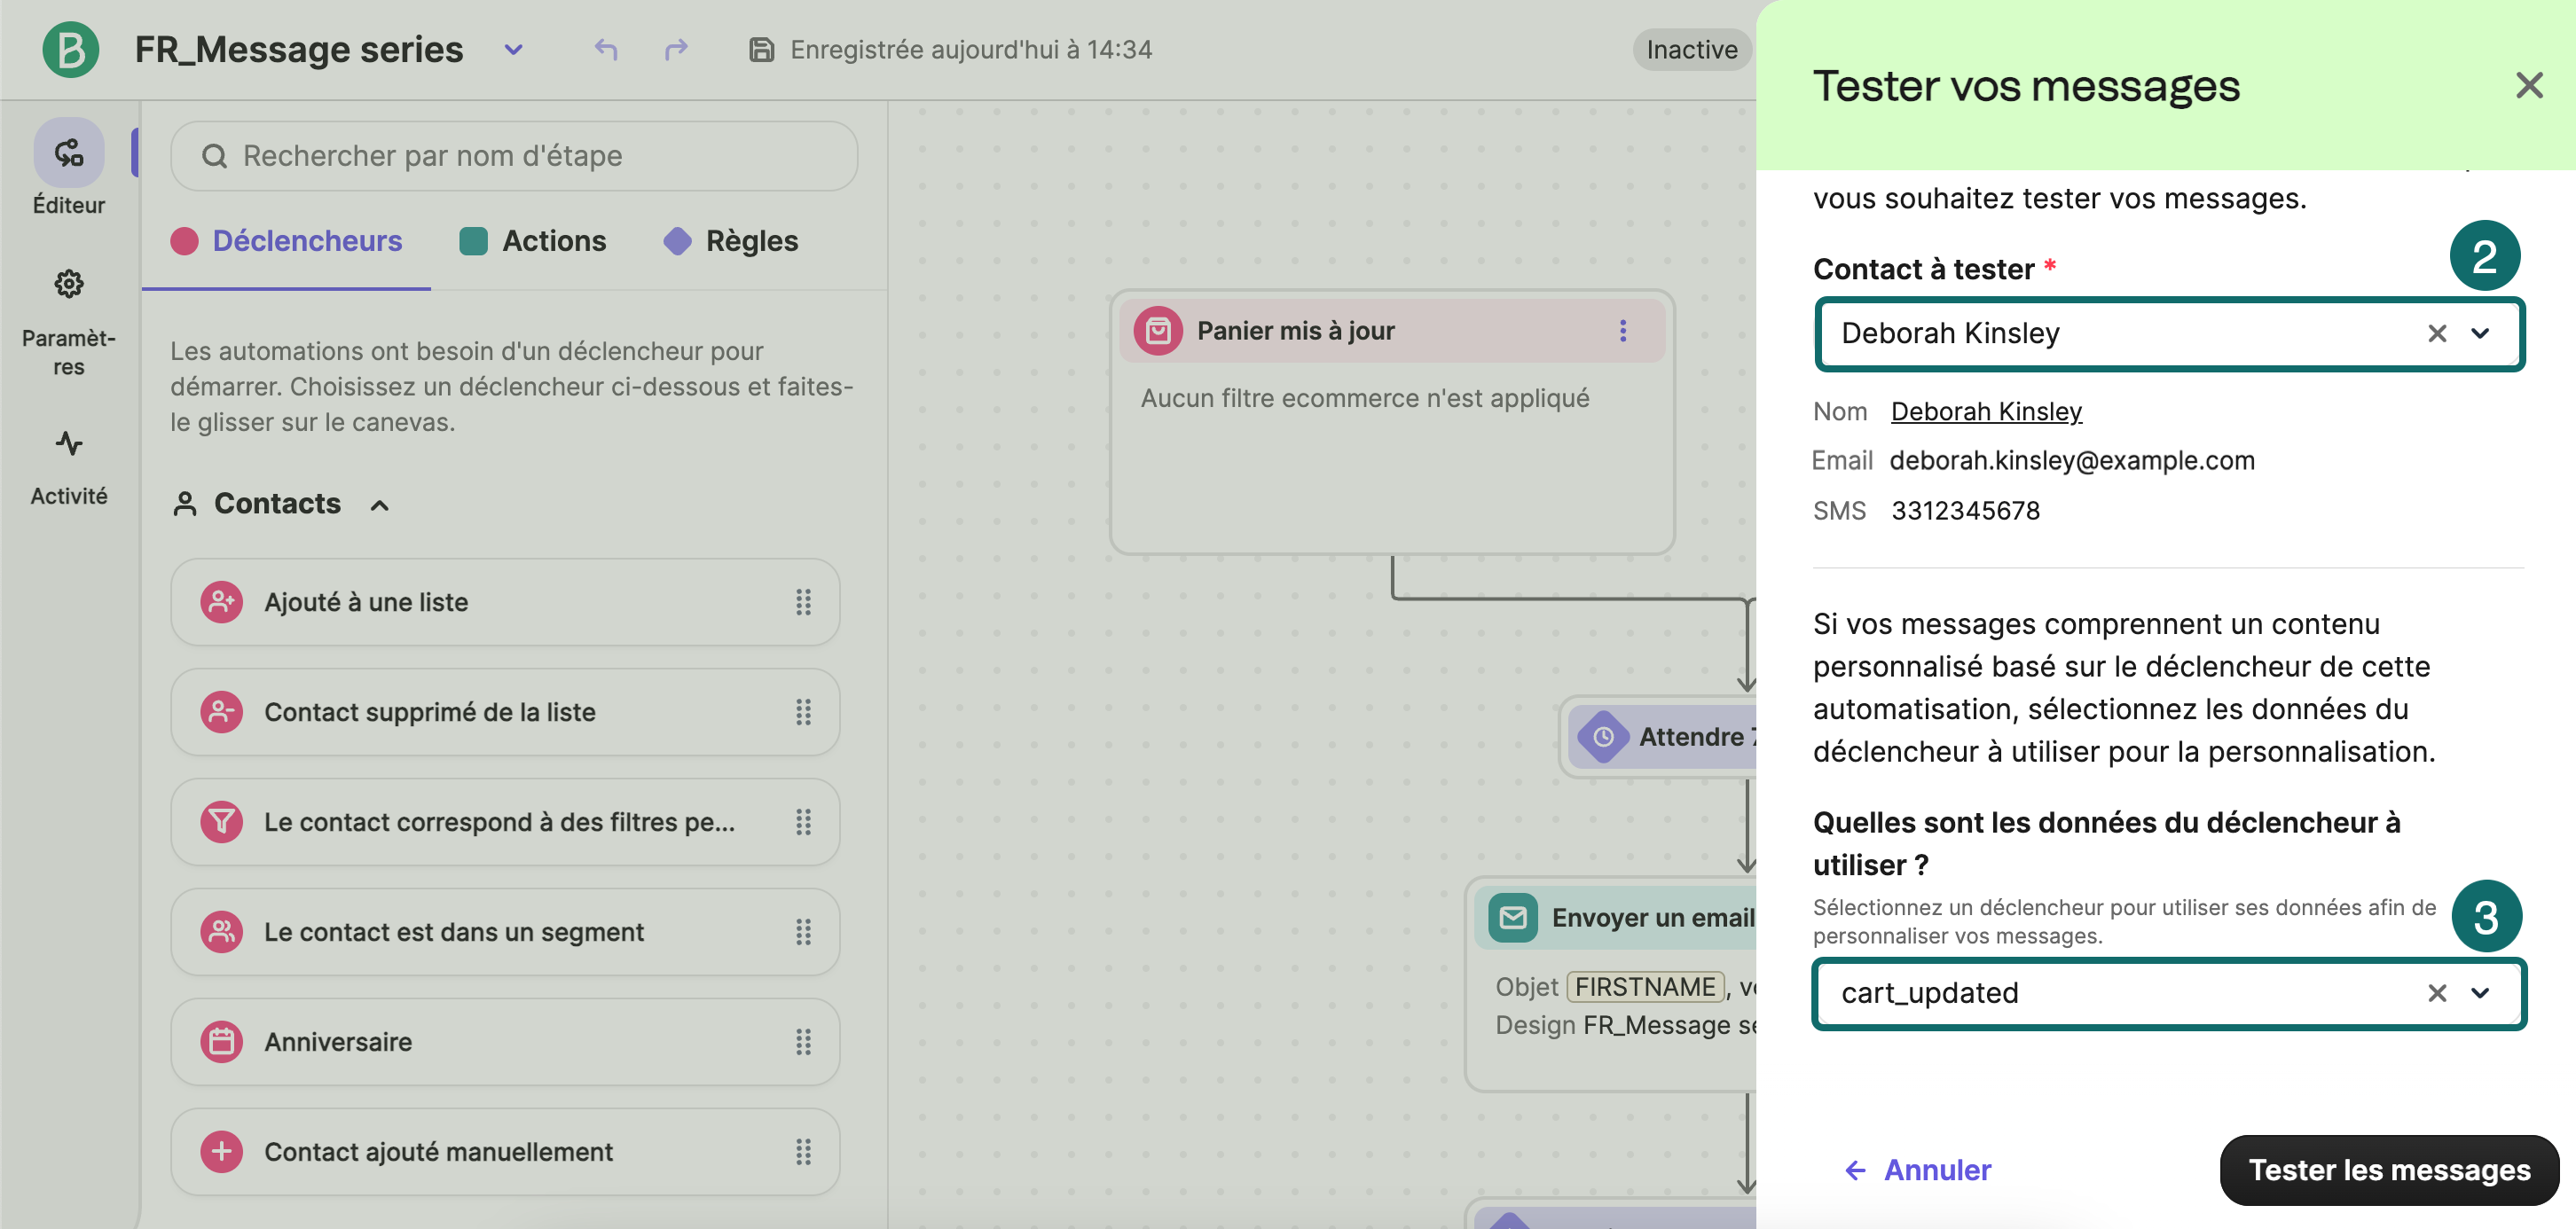
Task: Click the Ajouté à une liste person-plus icon
Action: point(222,602)
